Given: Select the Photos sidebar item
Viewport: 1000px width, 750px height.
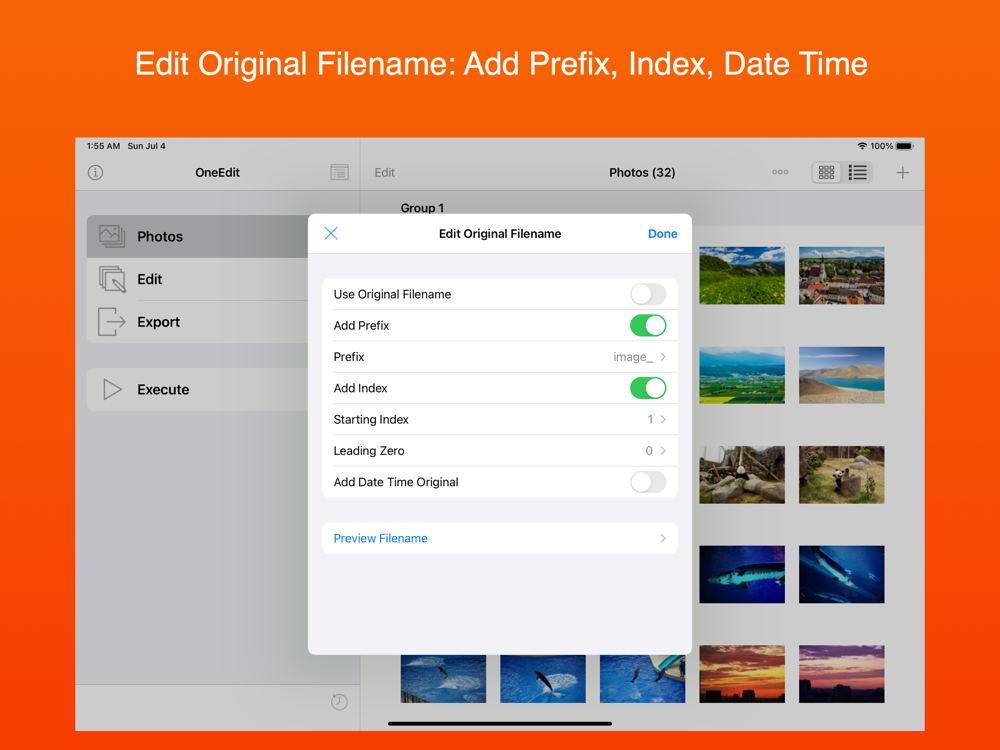Looking at the screenshot, I should click(198, 237).
